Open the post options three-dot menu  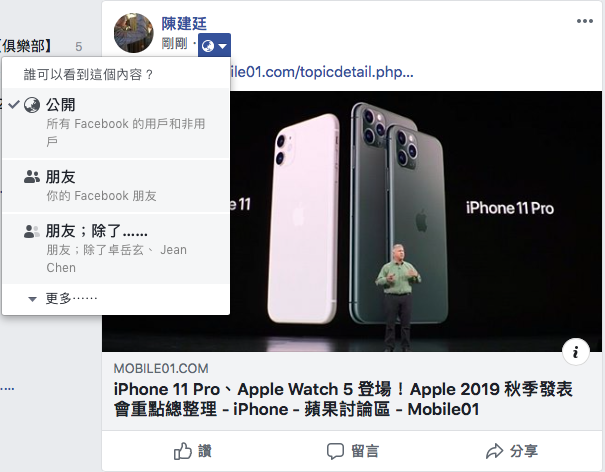coord(585,21)
